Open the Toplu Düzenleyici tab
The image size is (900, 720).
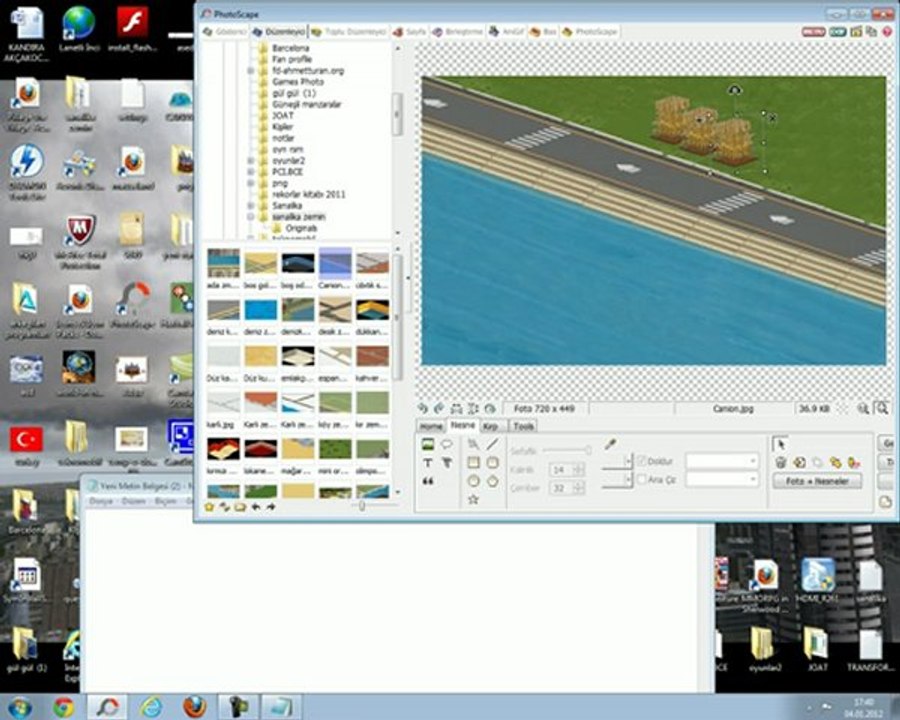[350, 32]
